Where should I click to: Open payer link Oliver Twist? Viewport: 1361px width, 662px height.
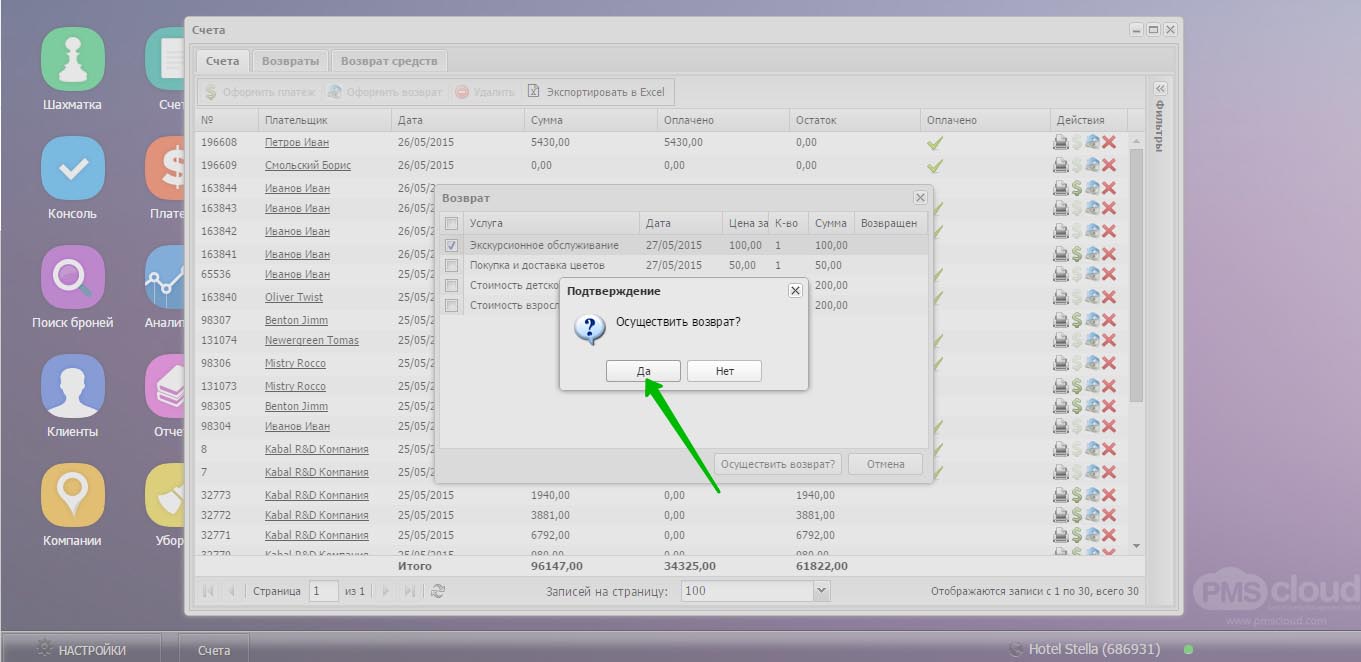click(x=294, y=297)
